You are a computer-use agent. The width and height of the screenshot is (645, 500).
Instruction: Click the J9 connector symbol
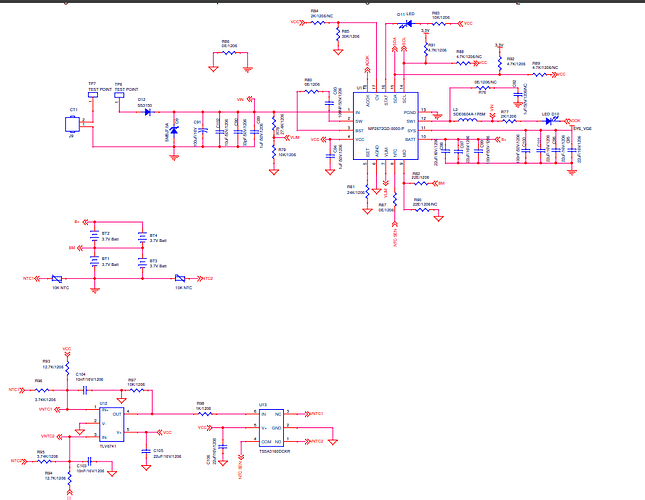pos(73,124)
